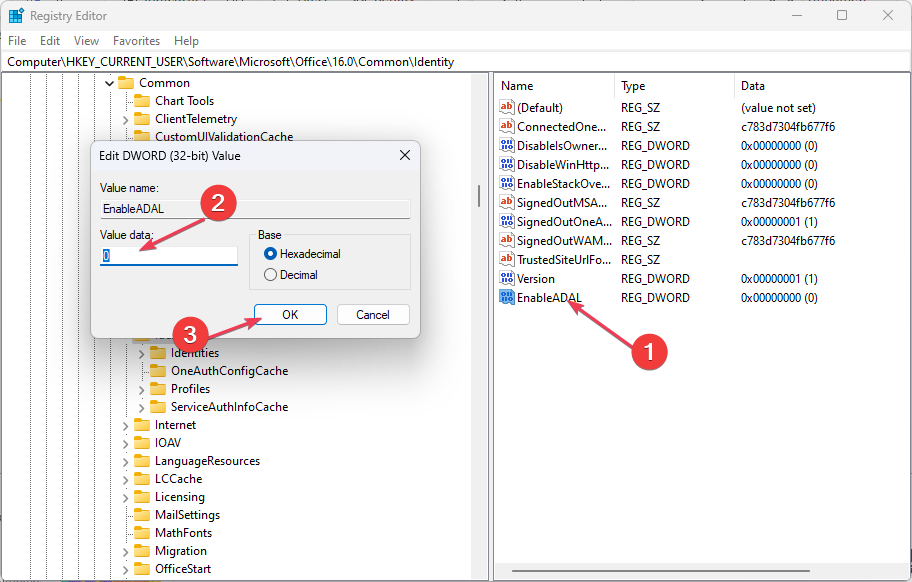Click the MailSettings folder icon
The width and height of the screenshot is (912, 582).
tap(142, 515)
